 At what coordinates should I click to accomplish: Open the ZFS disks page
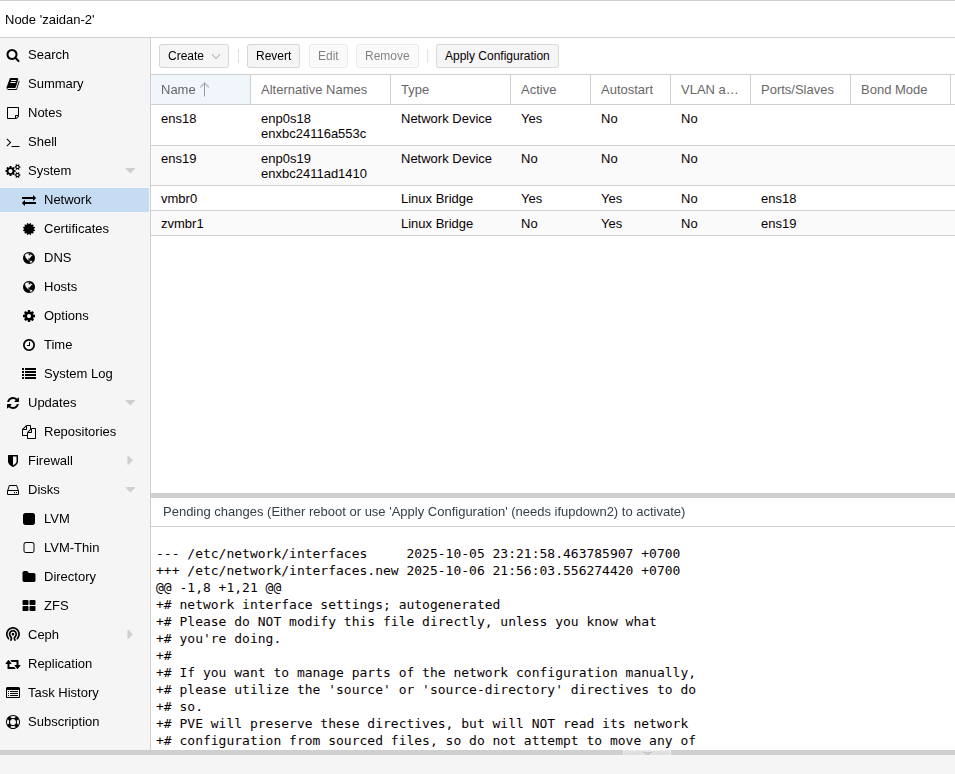point(56,606)
